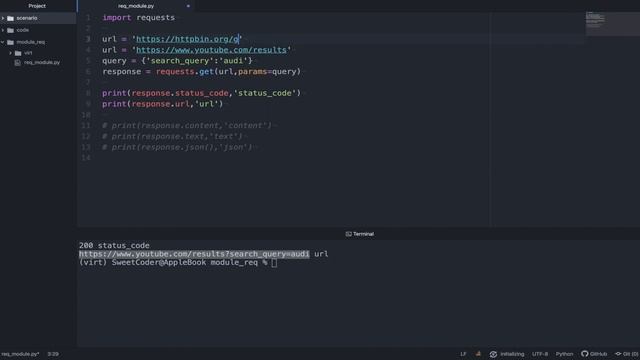Image resolution: width=640 pixels, height=360 pixels.
Task: Select the module_req folder name
Action: 31,42
